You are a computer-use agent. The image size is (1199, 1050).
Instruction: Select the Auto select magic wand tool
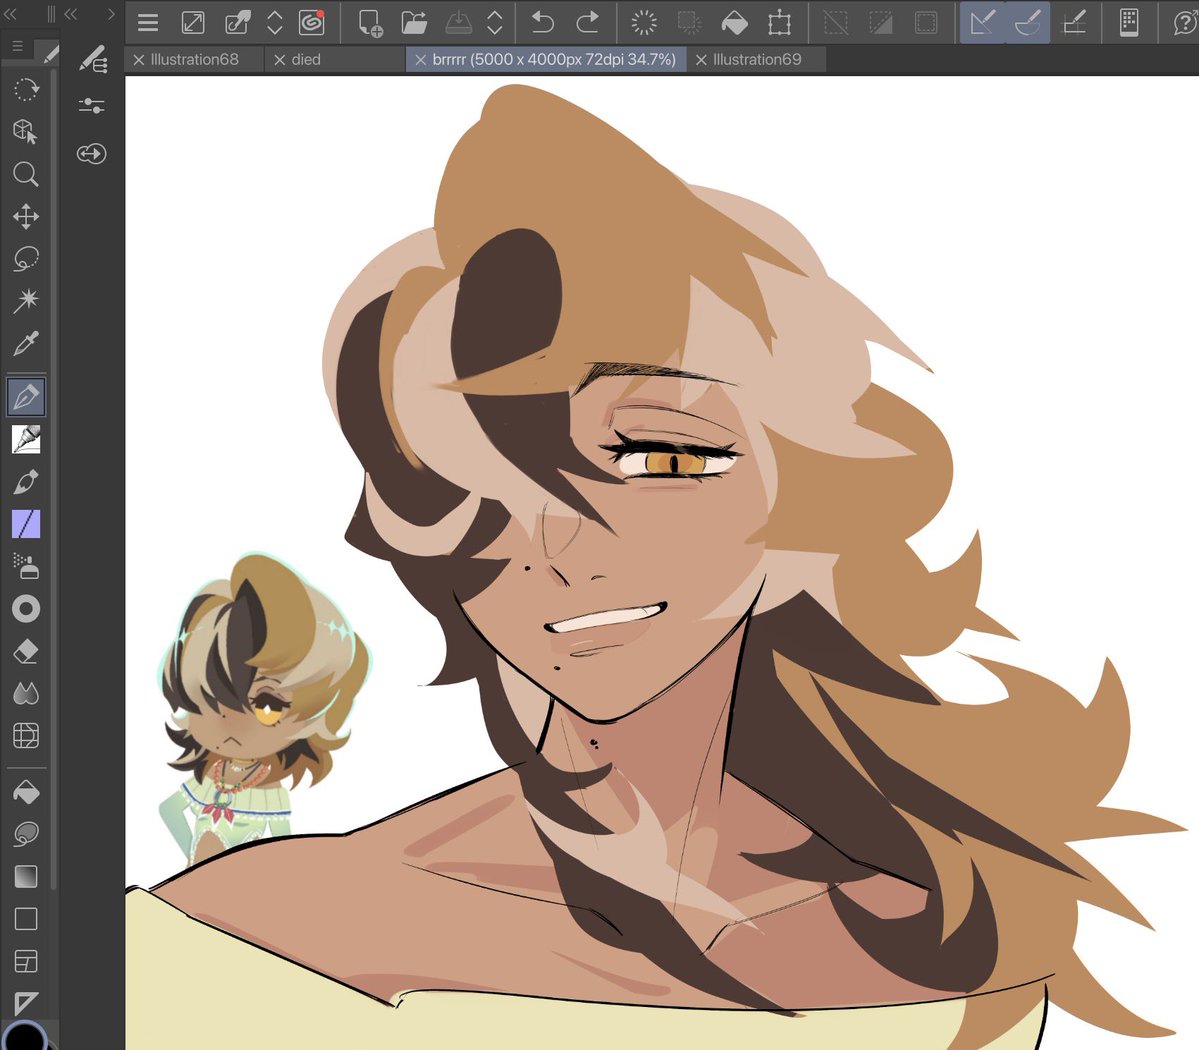point(26,301)
